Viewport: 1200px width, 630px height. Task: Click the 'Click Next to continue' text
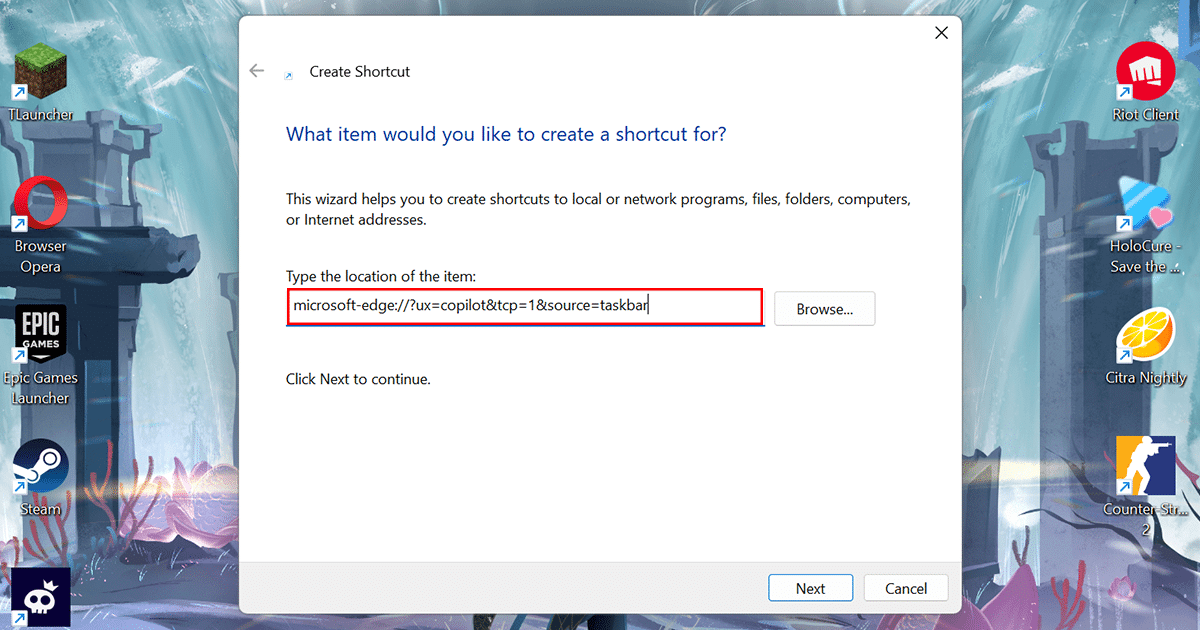(x=358, y=379)
